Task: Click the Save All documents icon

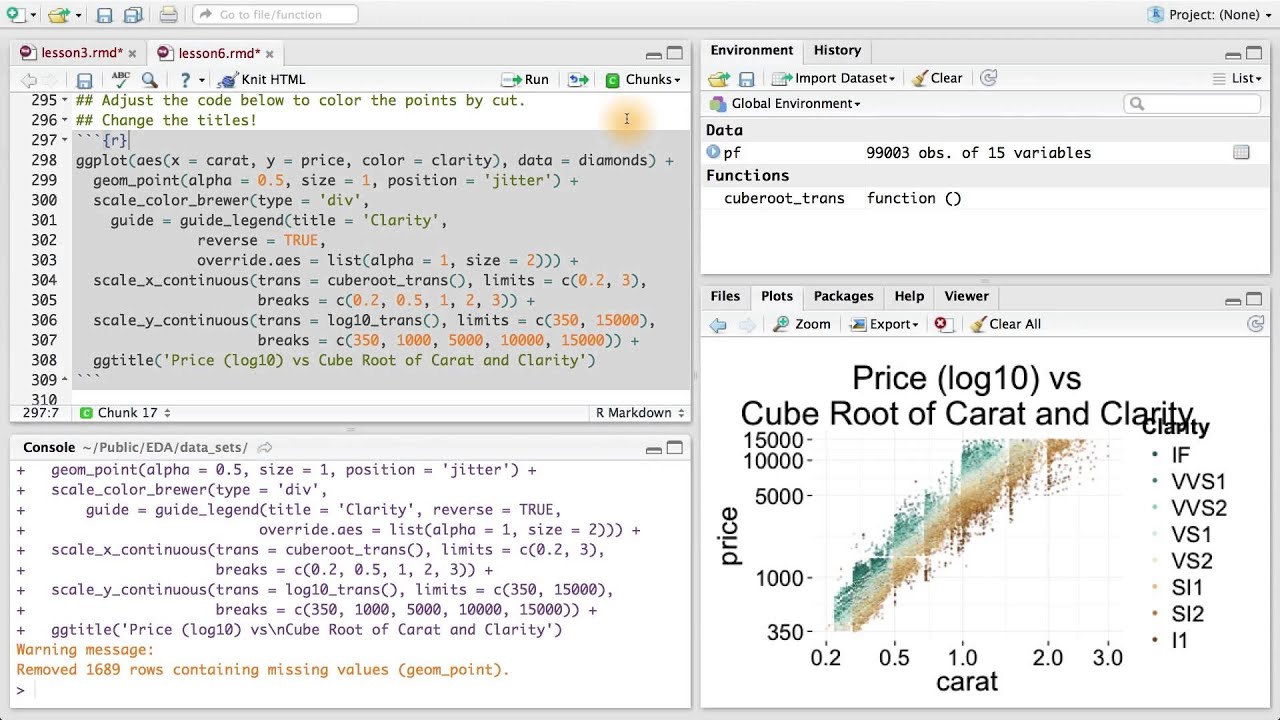Action: click(x=133, y=14)
